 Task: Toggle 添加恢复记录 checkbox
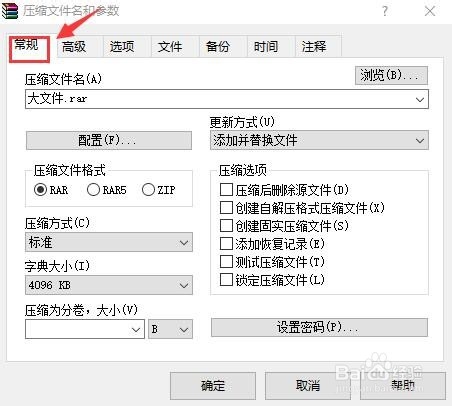coord(226,244)
